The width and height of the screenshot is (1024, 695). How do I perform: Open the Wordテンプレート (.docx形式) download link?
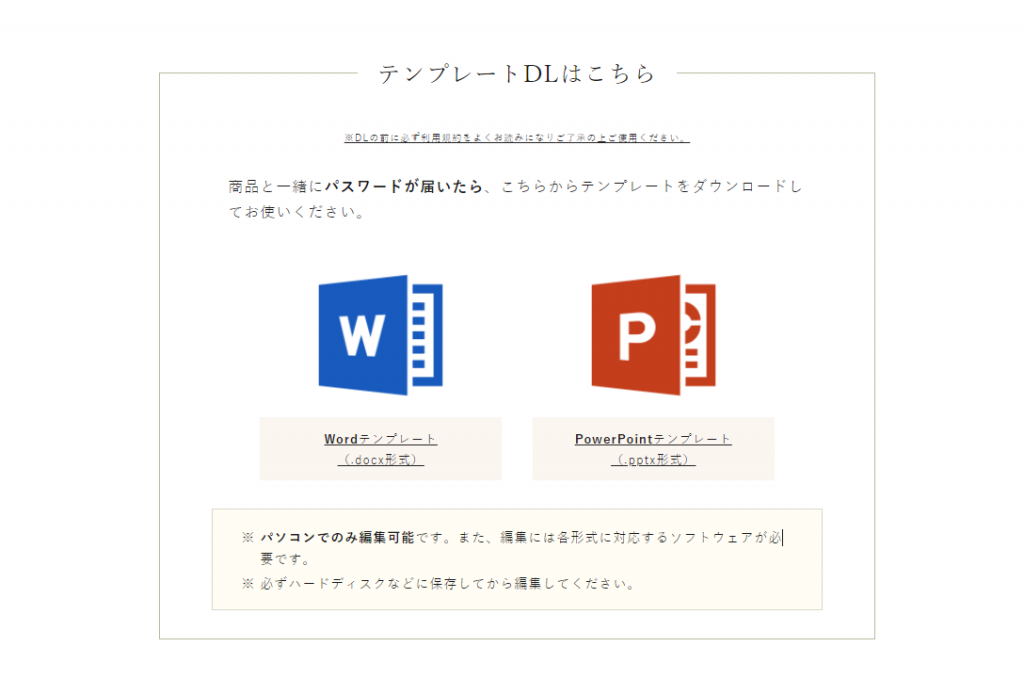click(x=380, y=438)
